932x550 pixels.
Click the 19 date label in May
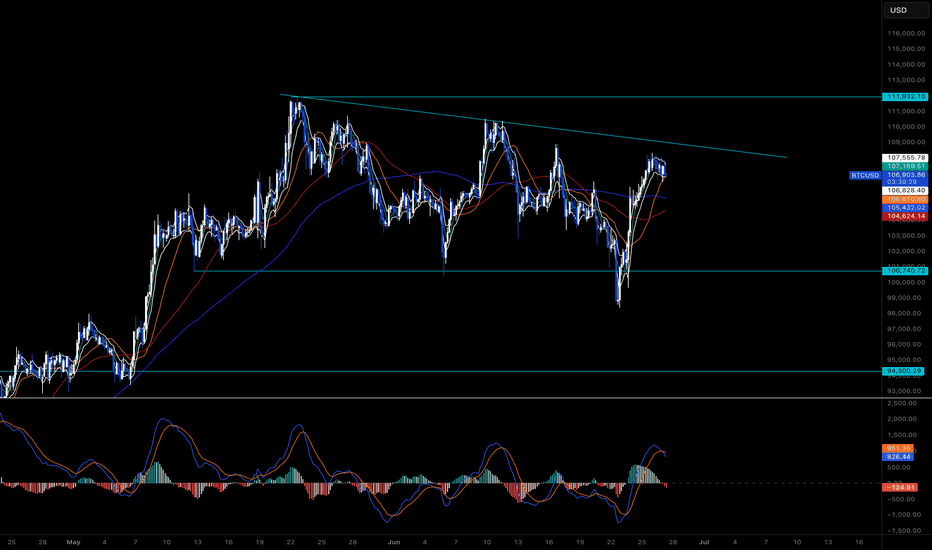(x=260, y=542)
